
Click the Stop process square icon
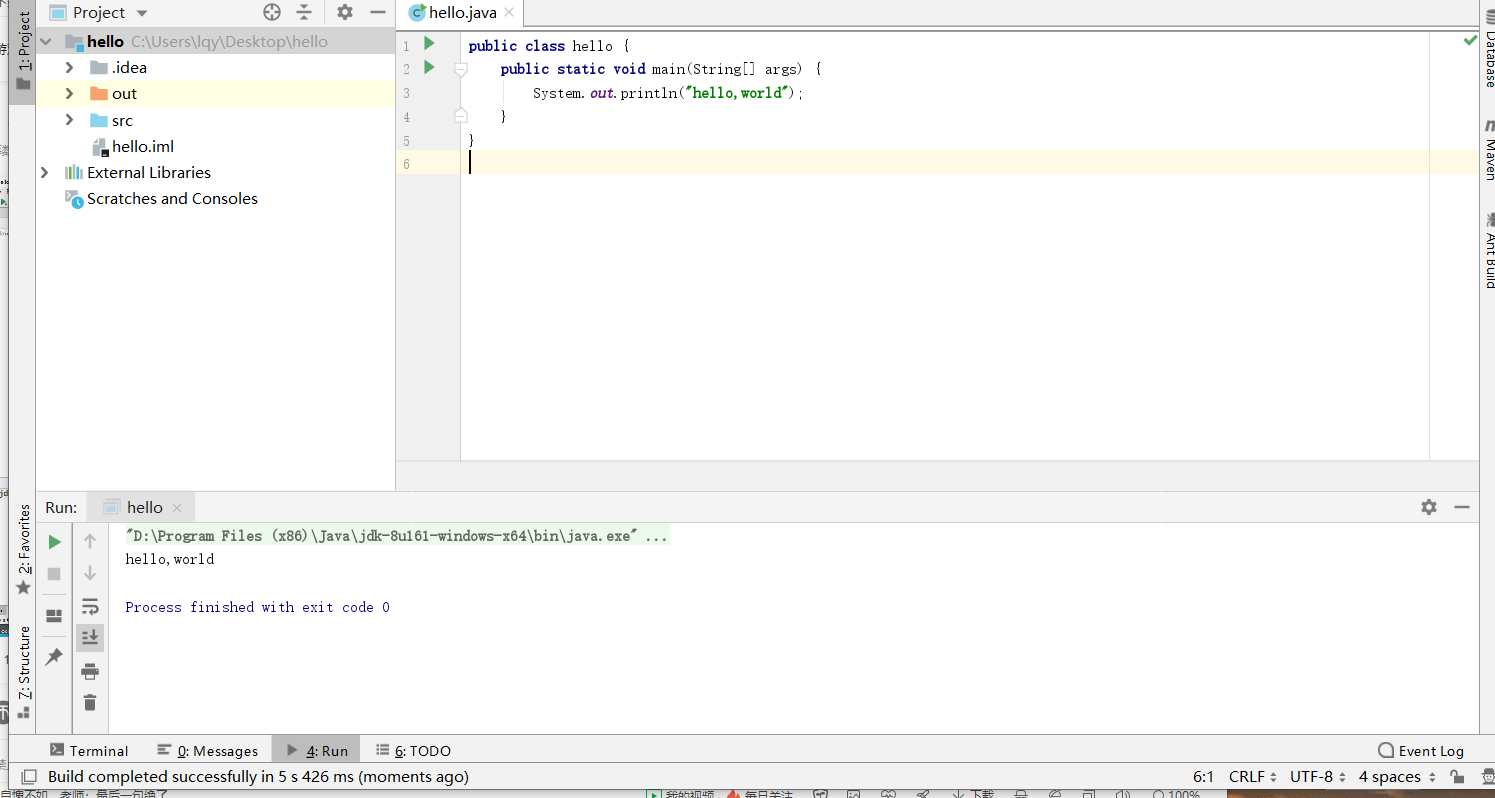pyautogui.click(x=55, y=574)
